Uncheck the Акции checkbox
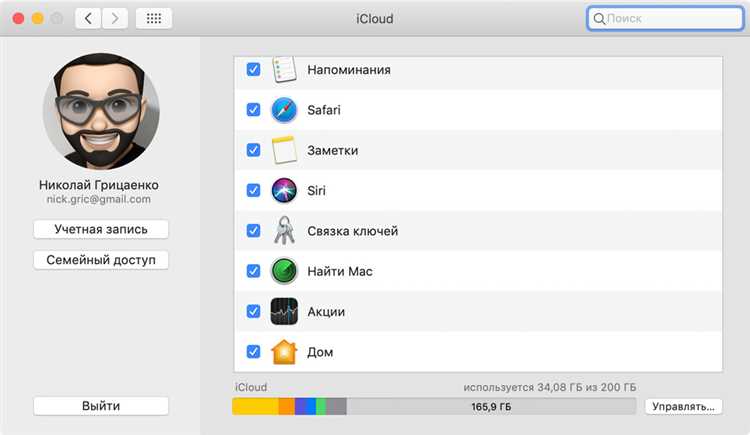750x435 pixels. [x=254, y=312]
